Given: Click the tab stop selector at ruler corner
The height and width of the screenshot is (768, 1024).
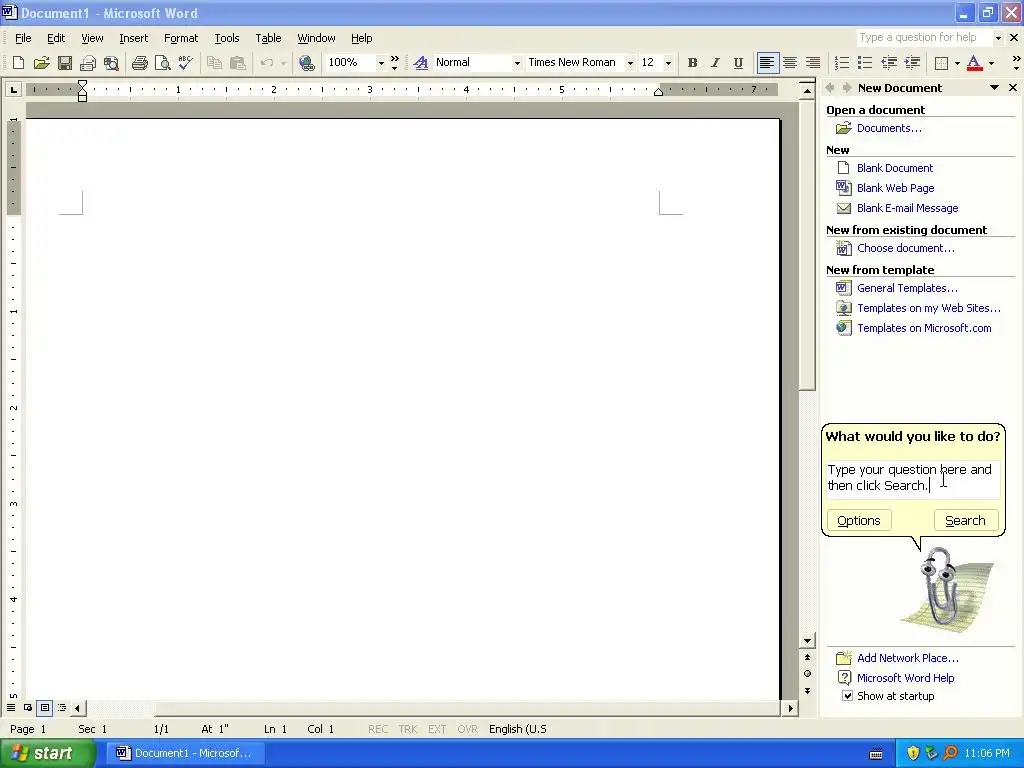Looking at the screenshot, I should [13, 89].
